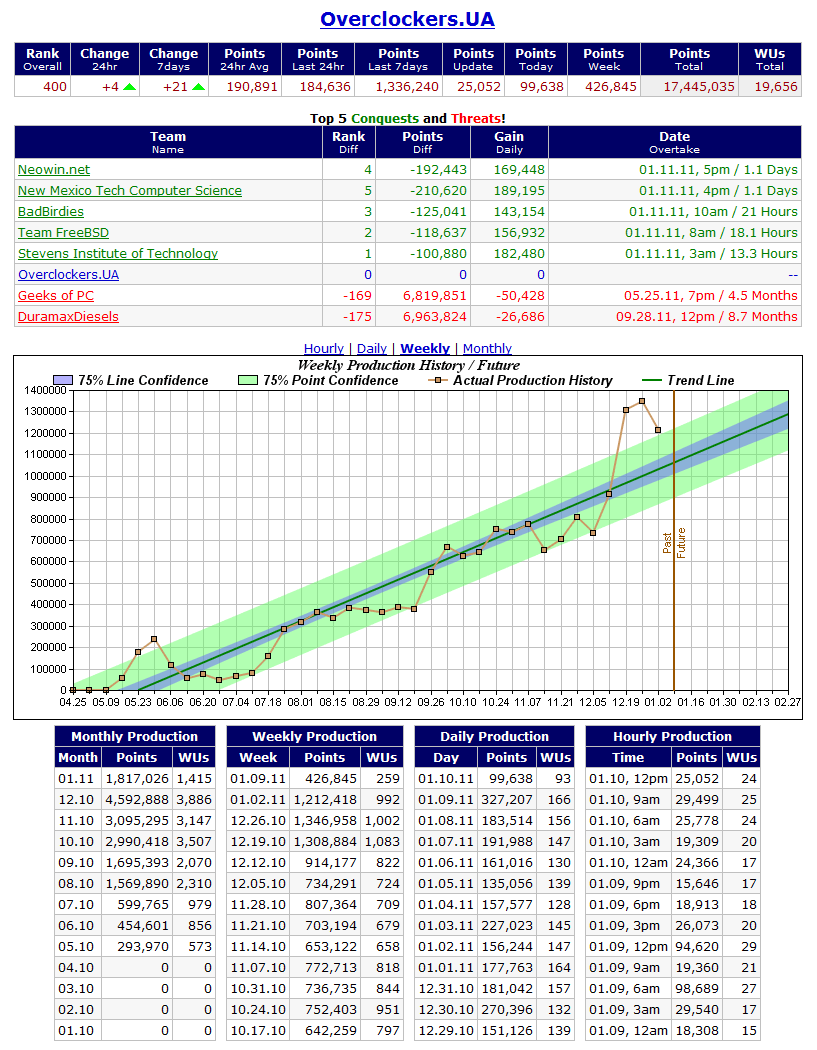This screenshot has height=1050, width=817.
Task: Open Overclockers.UA link in team table
Action: 68,275
